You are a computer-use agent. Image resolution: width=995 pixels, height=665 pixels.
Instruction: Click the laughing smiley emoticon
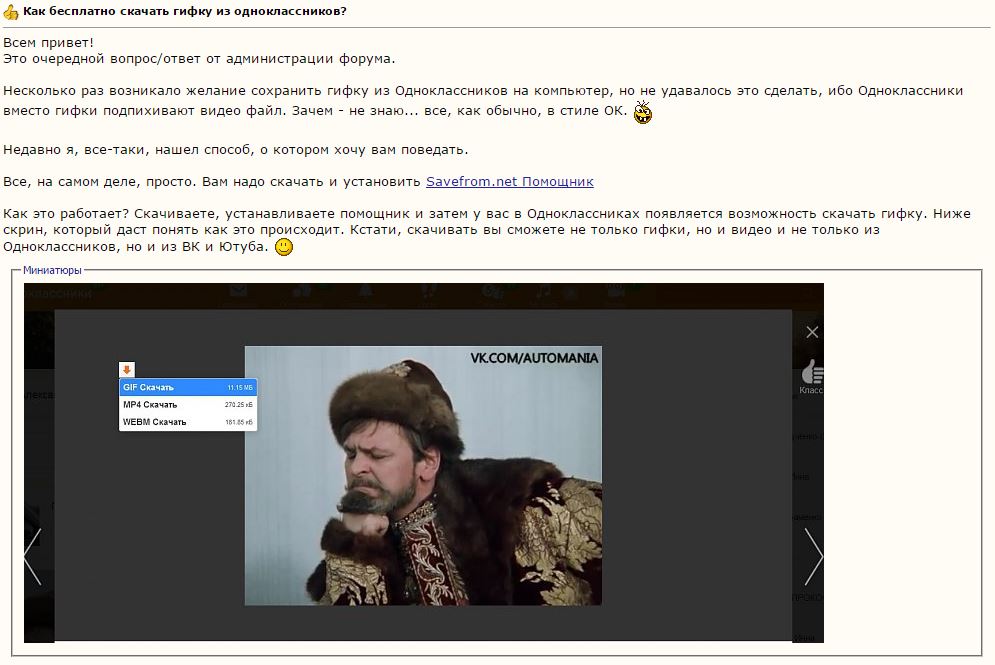click(x=643, y=112)
